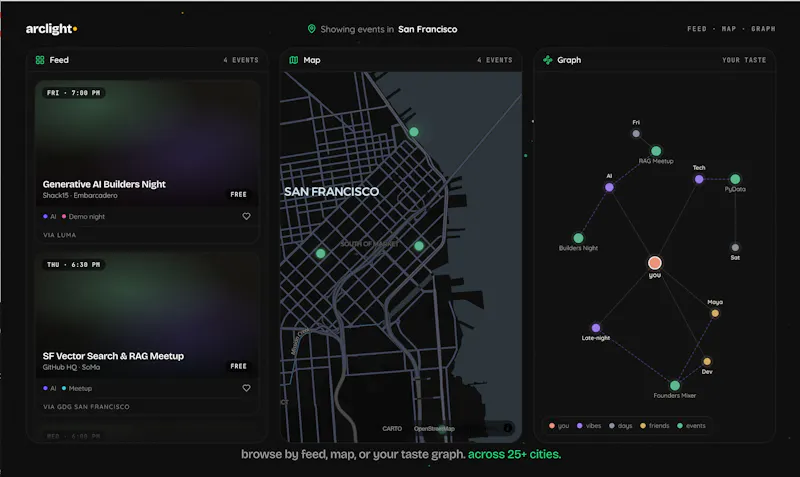Click the FREE badge on RAG Meetup card
The height and width of the screenshot is (477, 800).
pos(238,366)
